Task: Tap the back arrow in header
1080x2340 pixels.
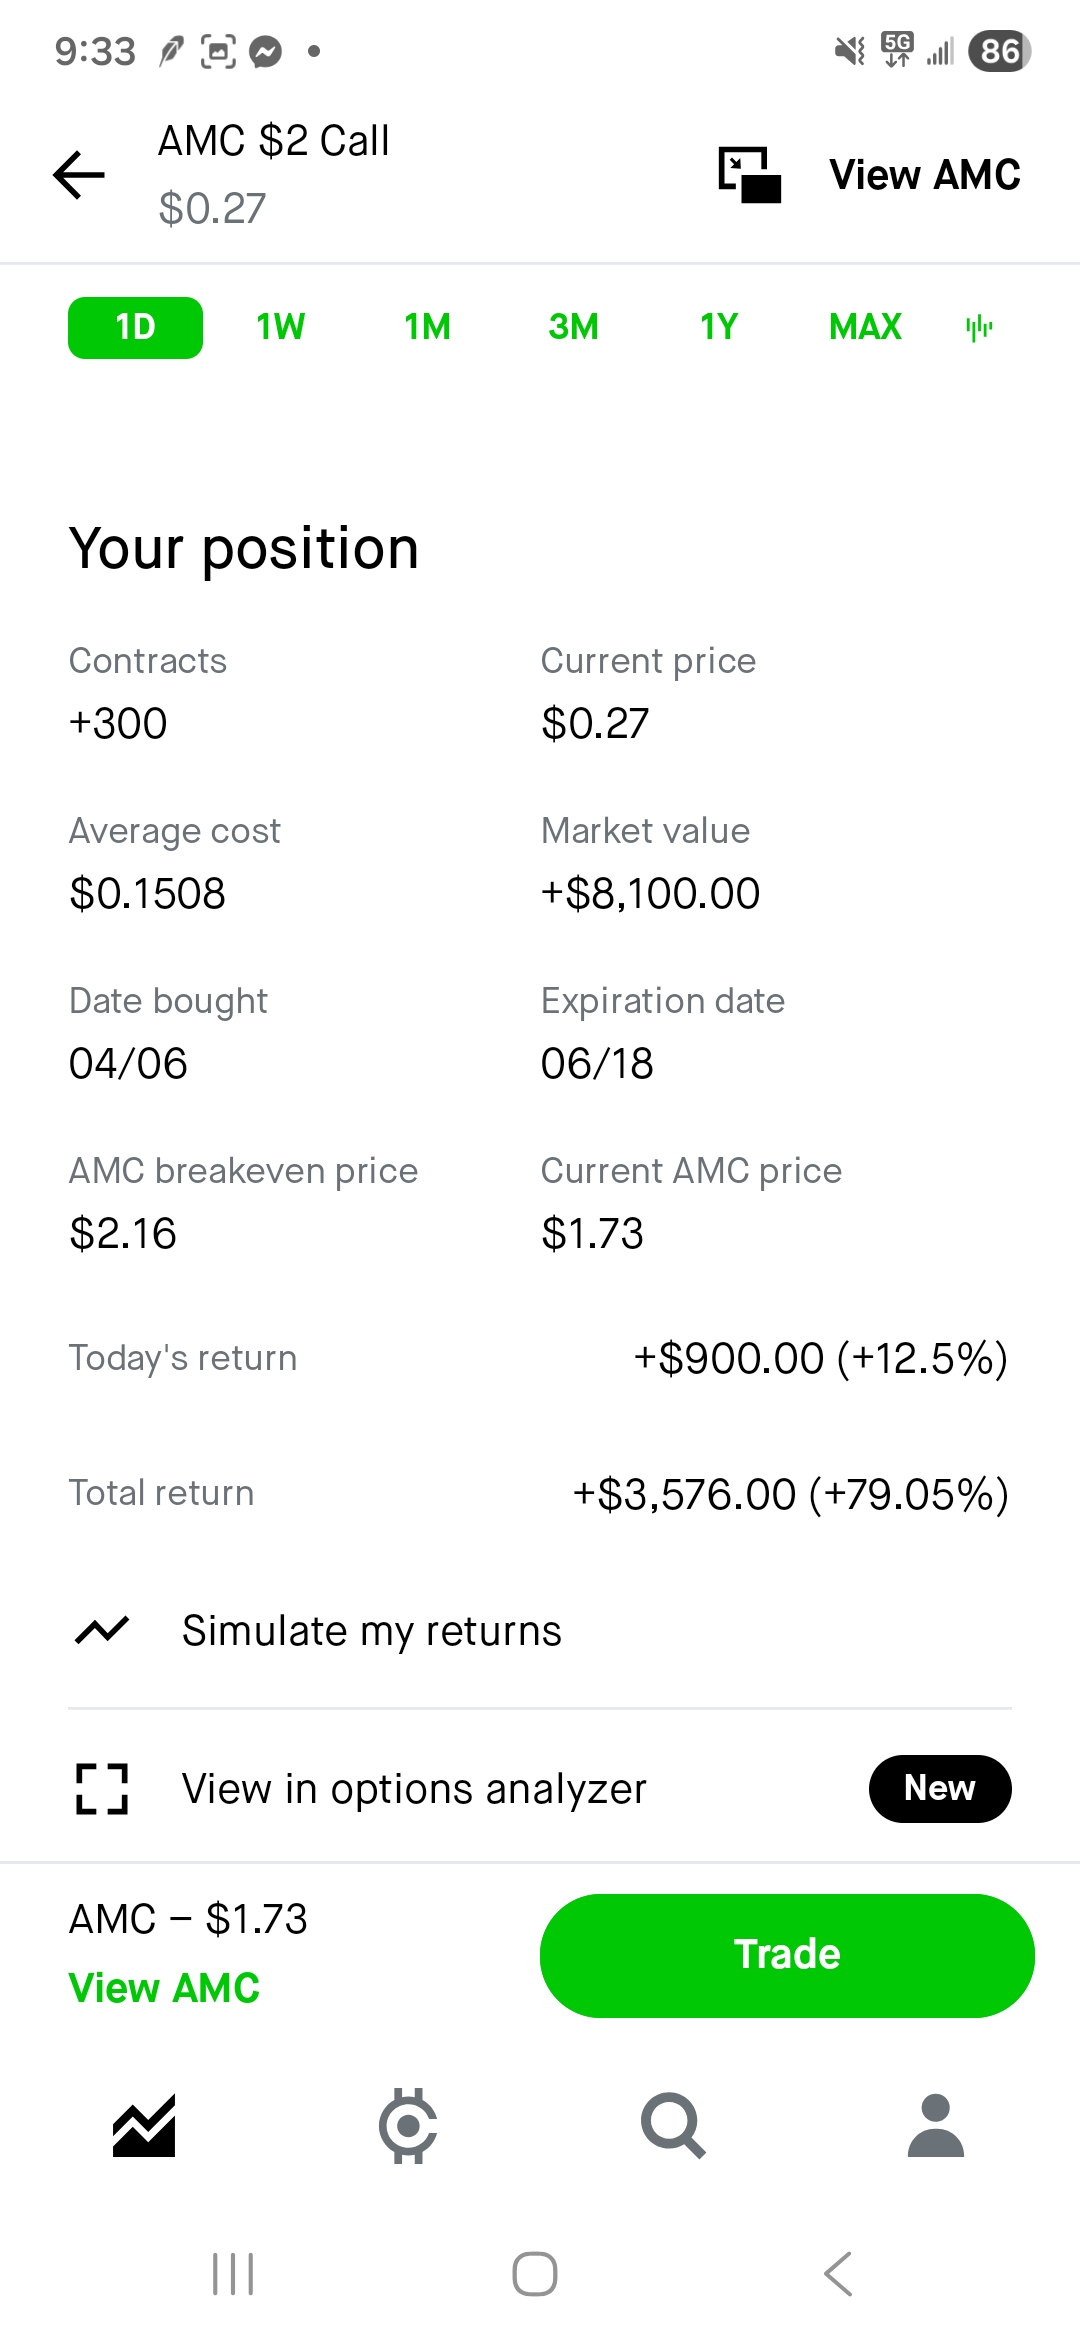Action: (79, 175)
